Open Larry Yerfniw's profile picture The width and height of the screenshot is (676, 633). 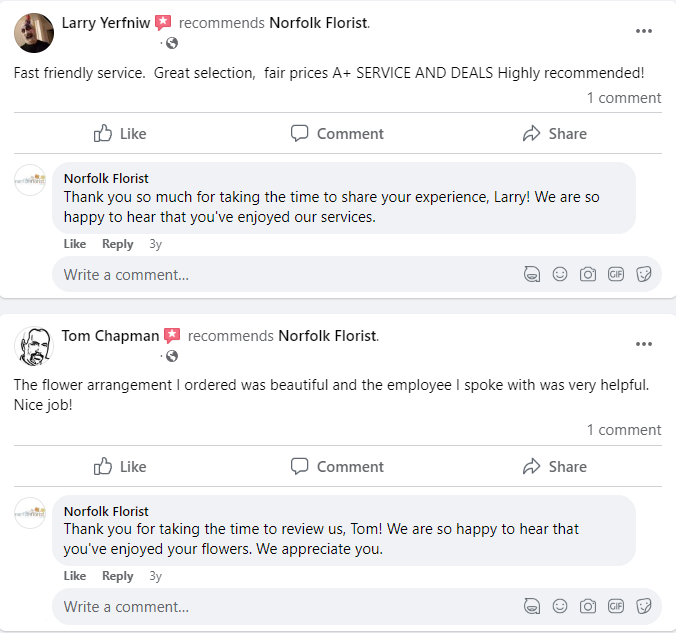[x=34, y=33]
